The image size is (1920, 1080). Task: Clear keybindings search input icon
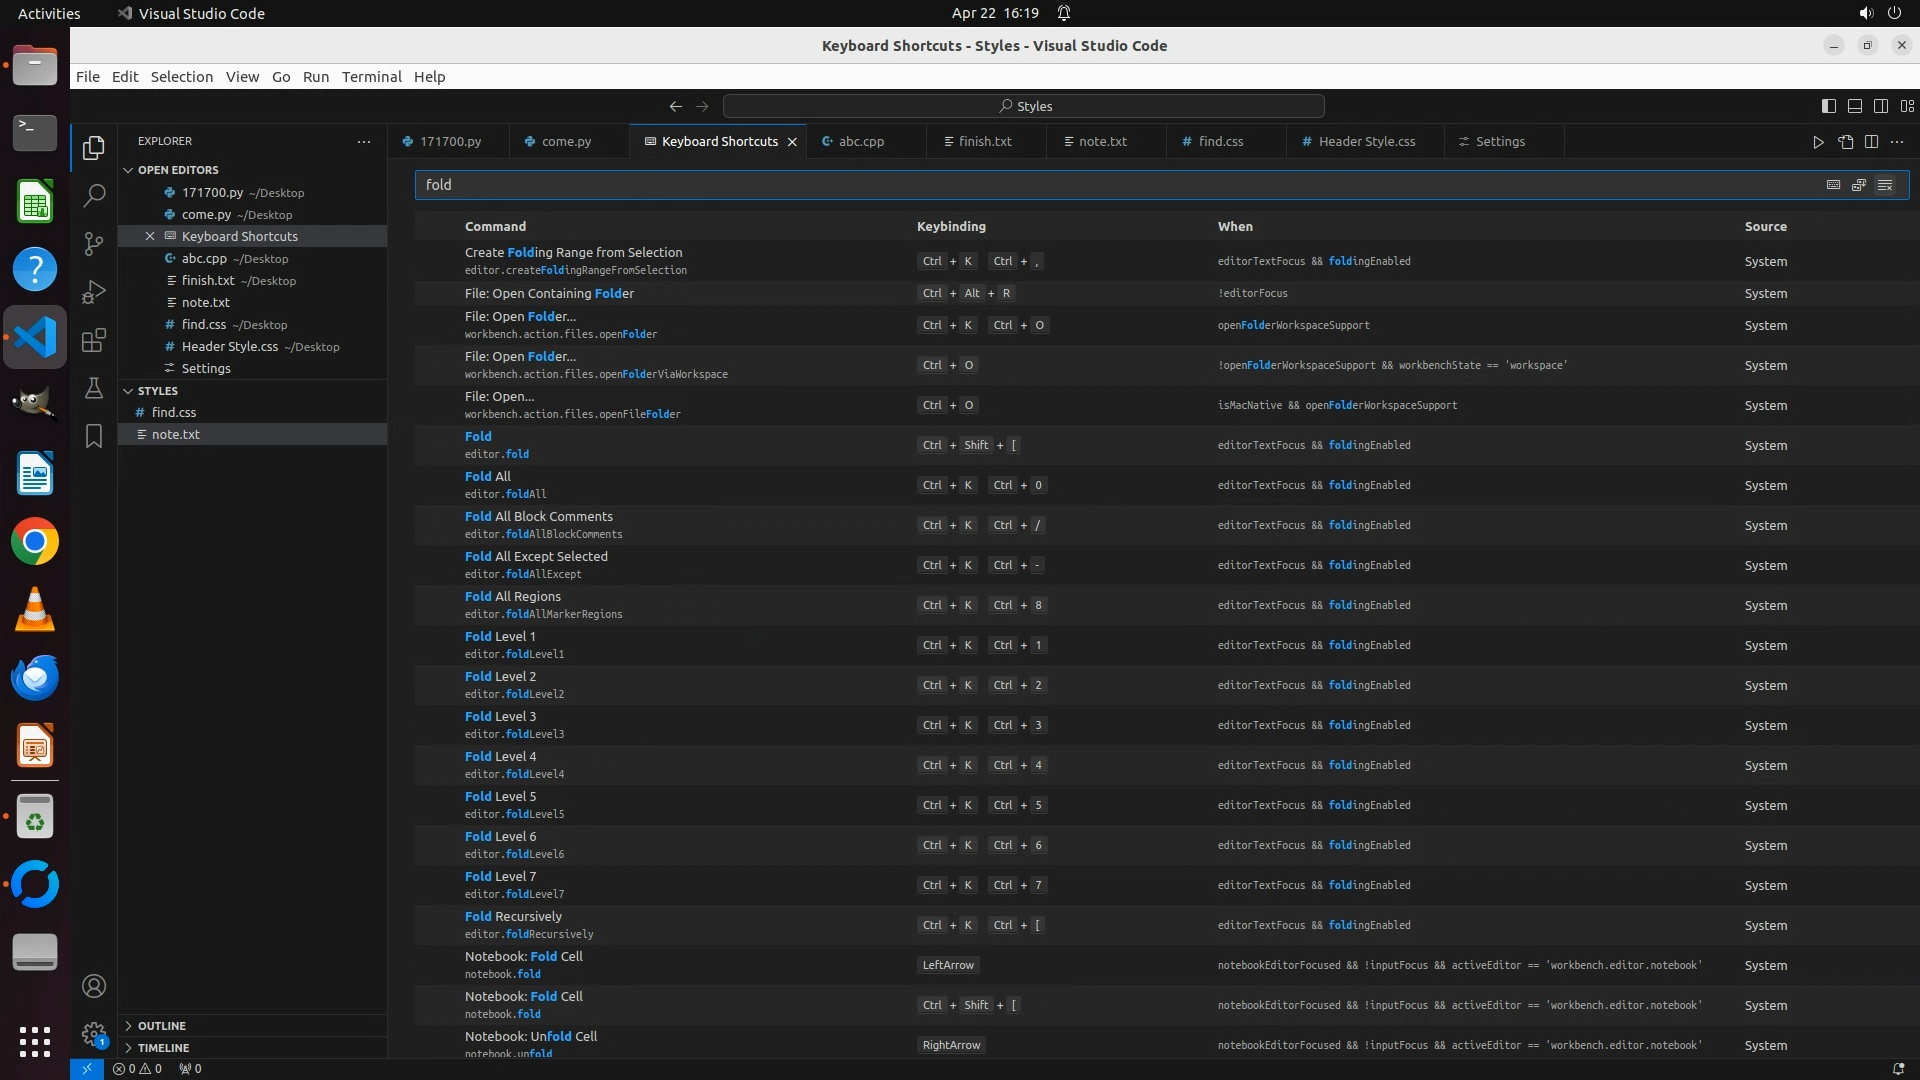[1885, 185]
